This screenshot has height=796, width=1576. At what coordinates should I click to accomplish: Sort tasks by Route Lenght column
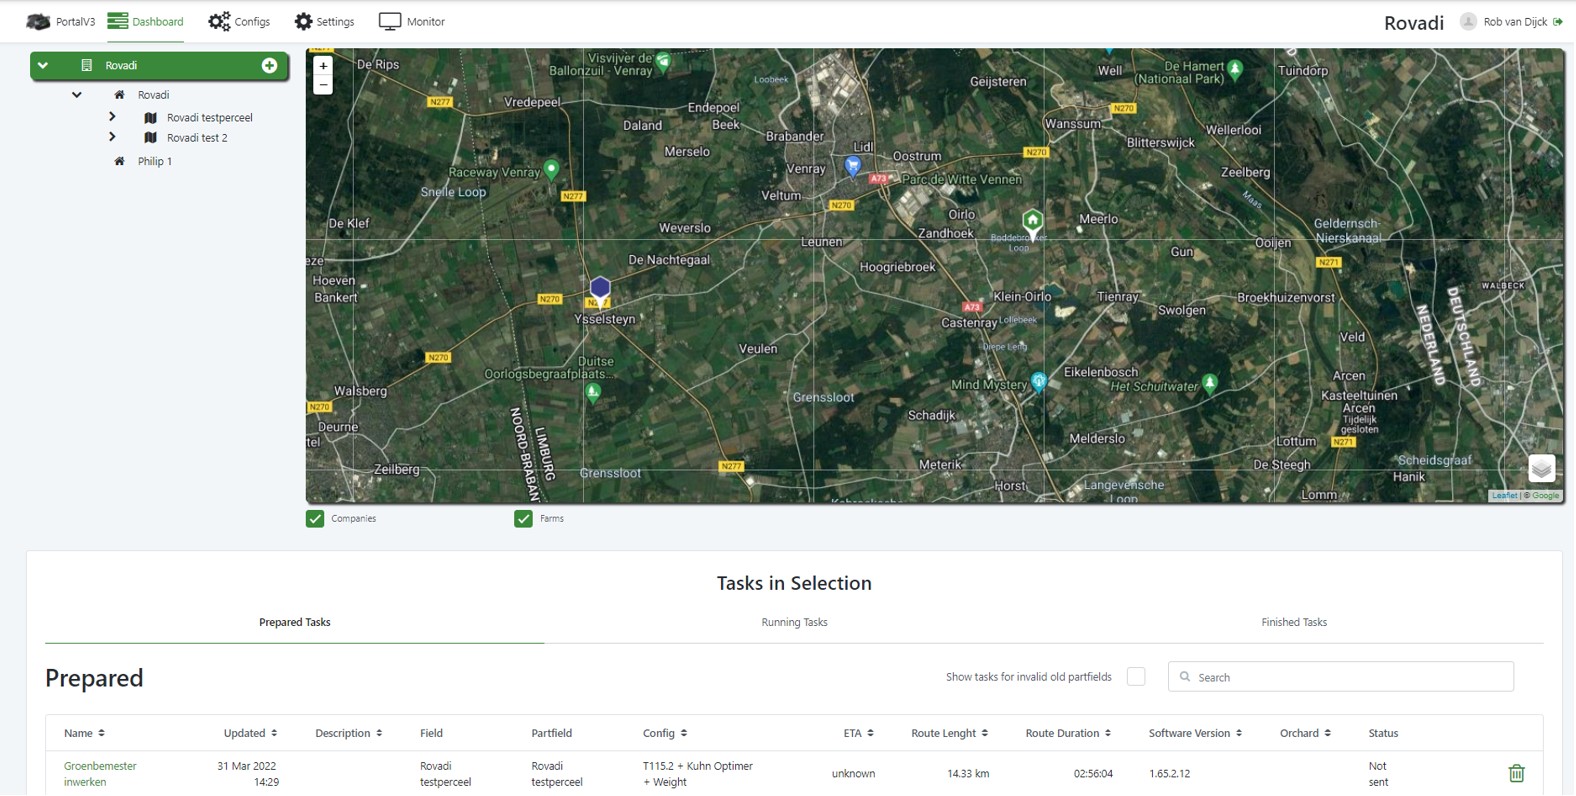(950, 733)
